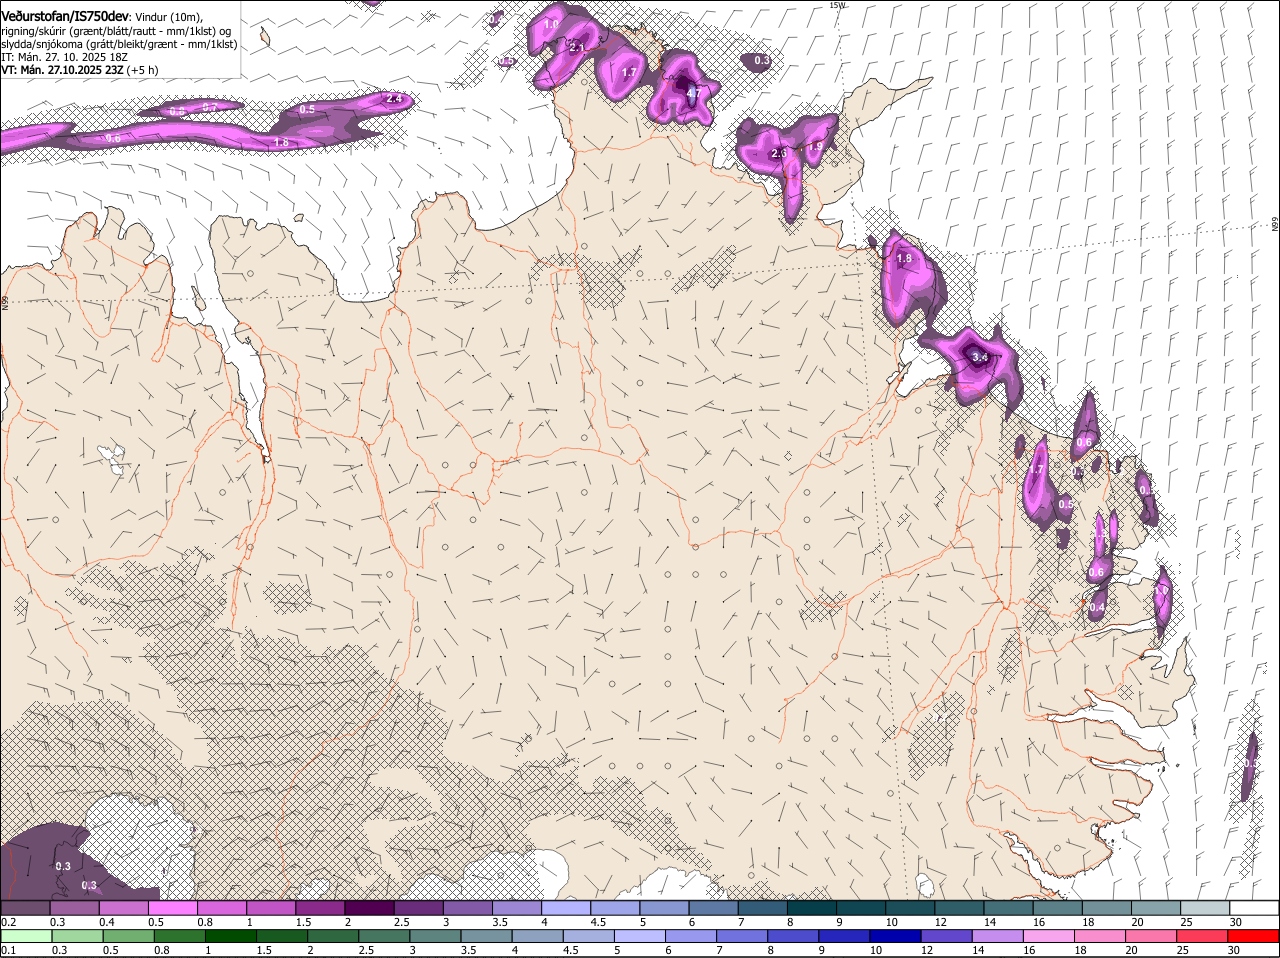
Task: Click the 15W longitude label at the top
Action: (x=837, y=5)
